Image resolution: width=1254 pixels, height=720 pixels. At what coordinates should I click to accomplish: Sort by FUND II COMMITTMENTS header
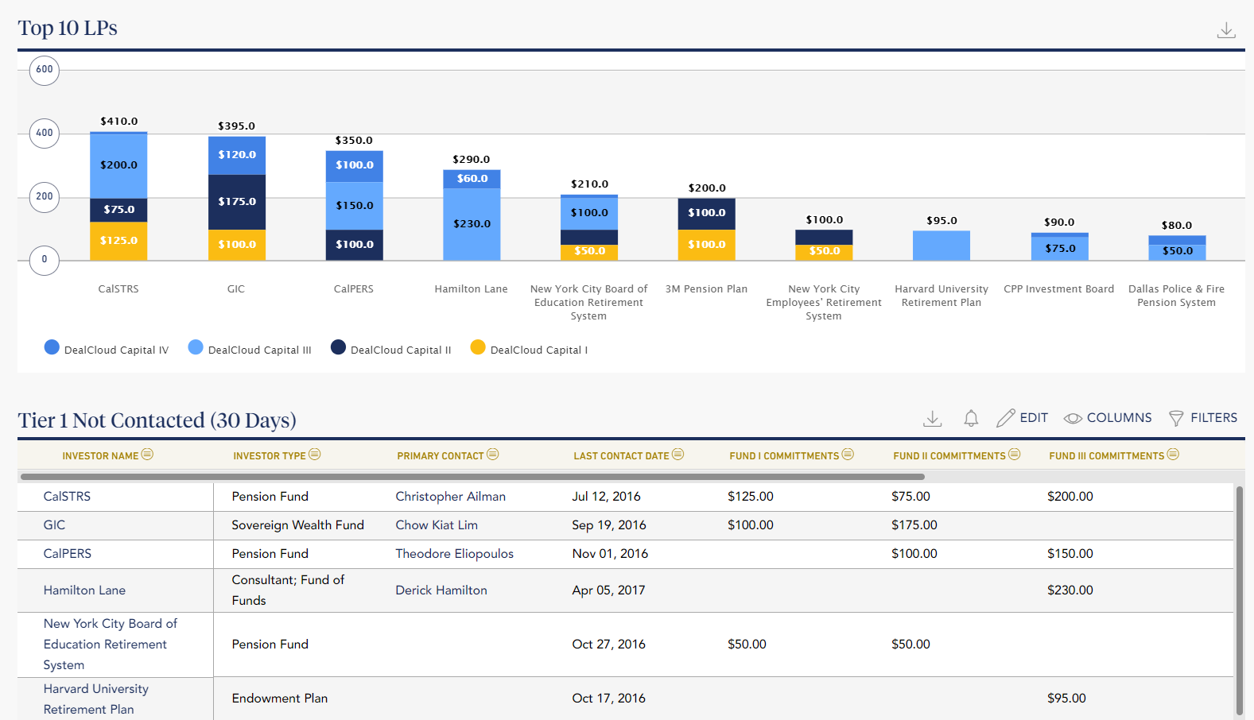click(949, 456)
